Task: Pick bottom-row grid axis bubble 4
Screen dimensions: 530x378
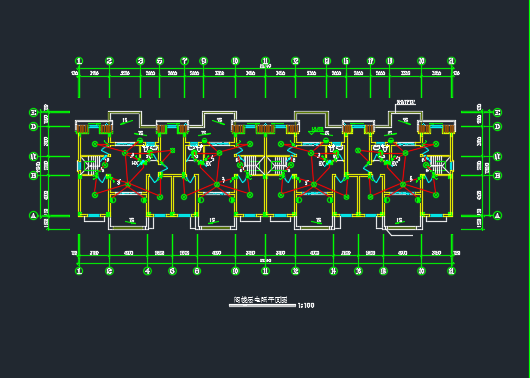Action: [147, 271]
